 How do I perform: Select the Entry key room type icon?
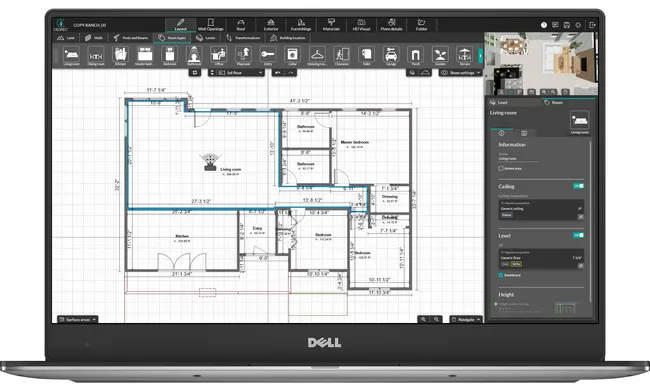tap(268, 54)
